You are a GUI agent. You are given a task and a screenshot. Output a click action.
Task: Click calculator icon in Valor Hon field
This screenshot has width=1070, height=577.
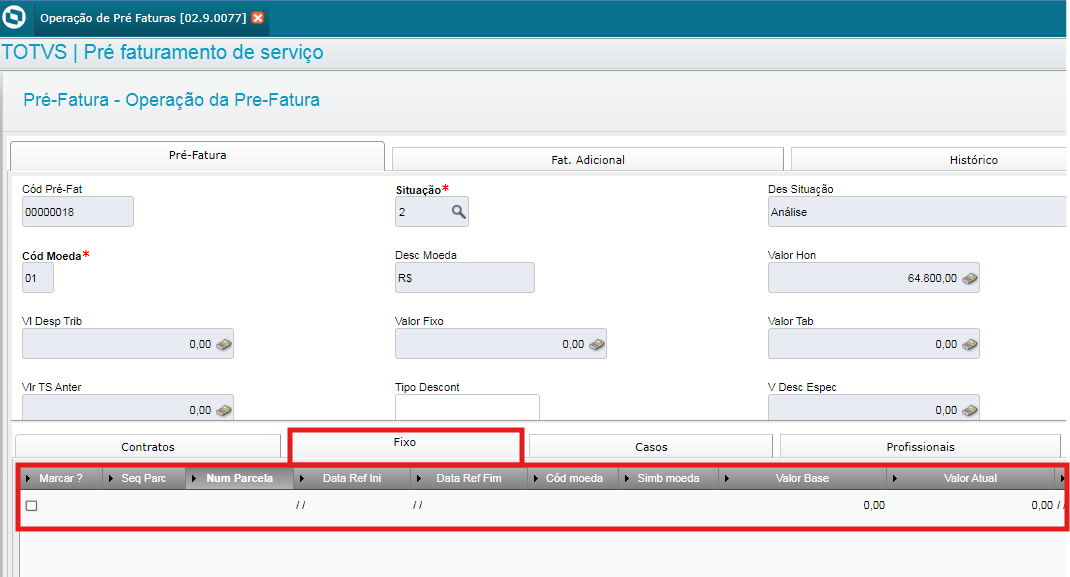click(969, 278)
